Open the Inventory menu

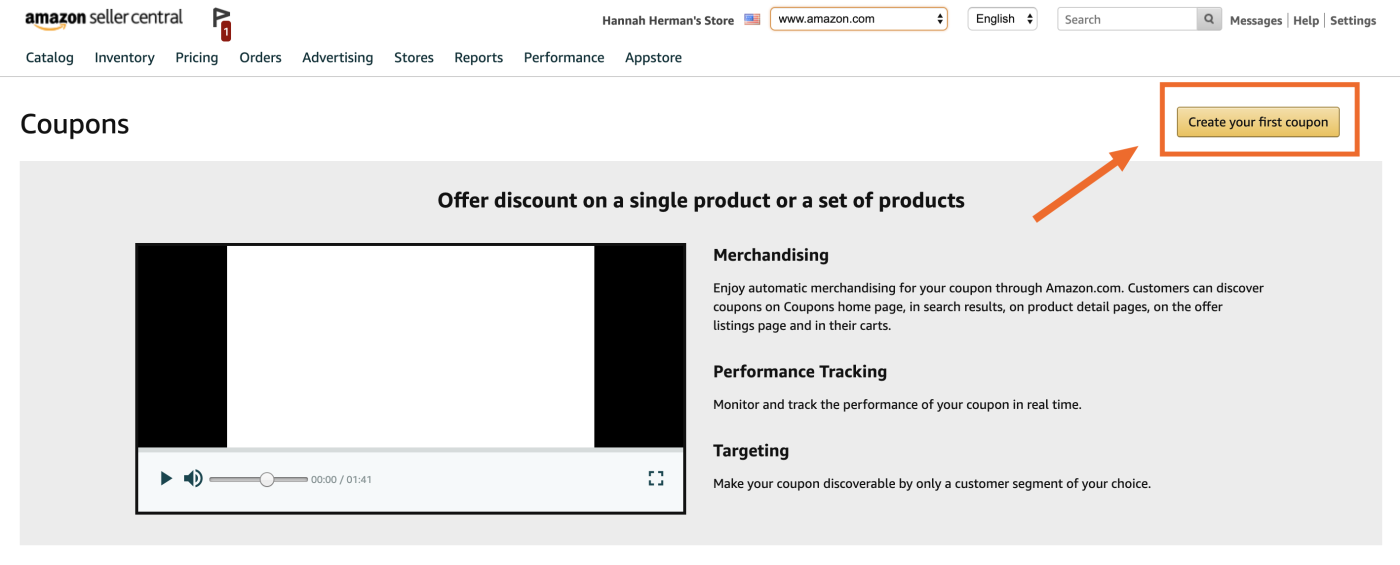(125, 57)
